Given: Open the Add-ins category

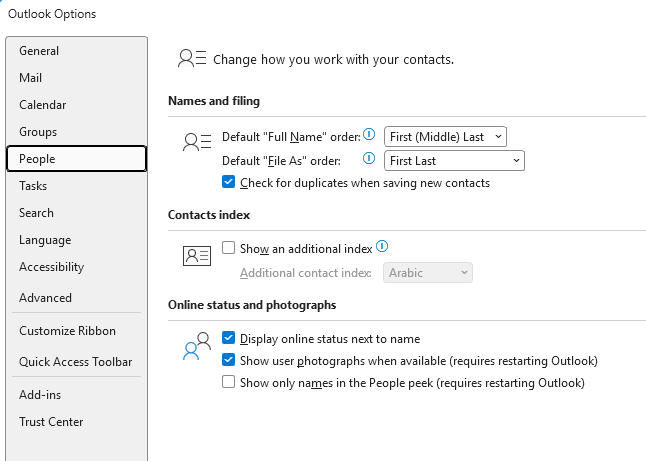Looking at the screenshot, I should coord(77,395).
